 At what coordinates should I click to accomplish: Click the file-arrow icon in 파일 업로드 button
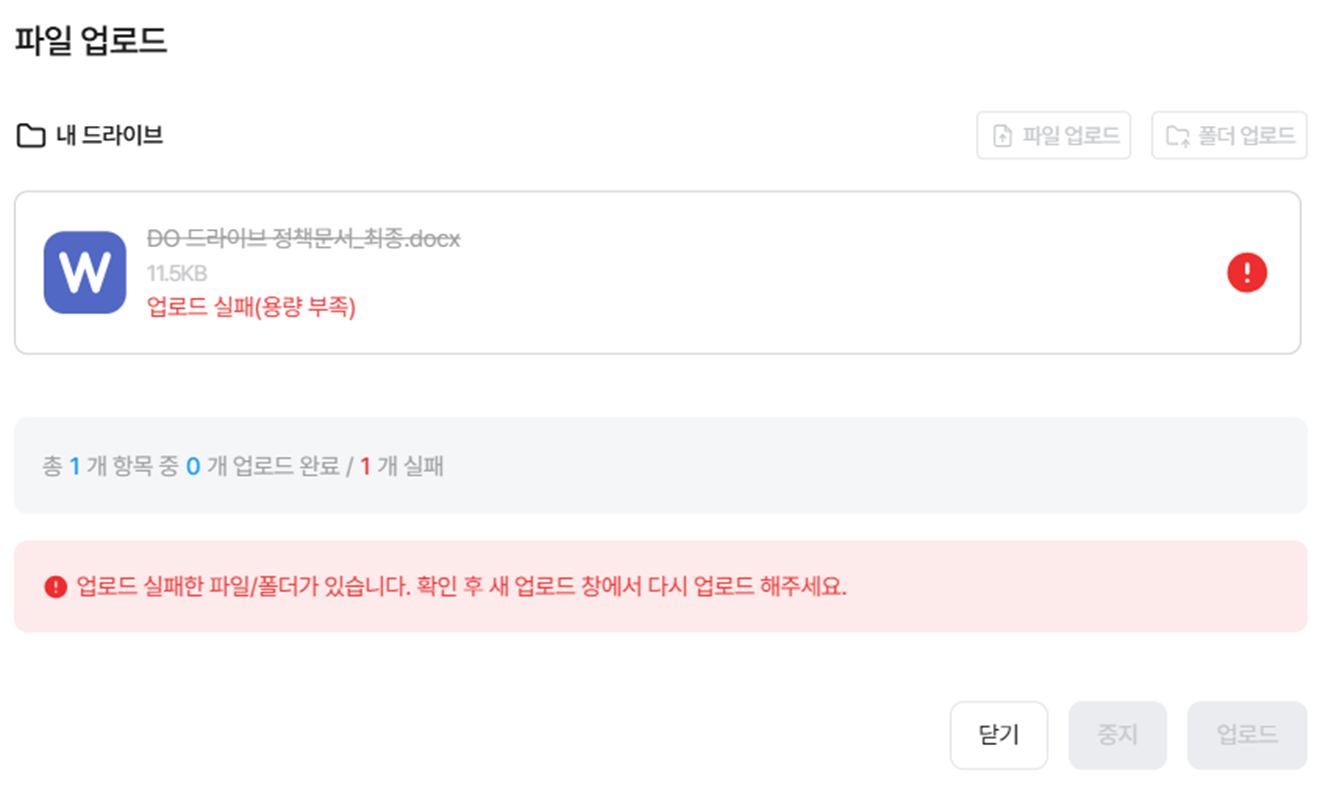tap(1002, 136)
